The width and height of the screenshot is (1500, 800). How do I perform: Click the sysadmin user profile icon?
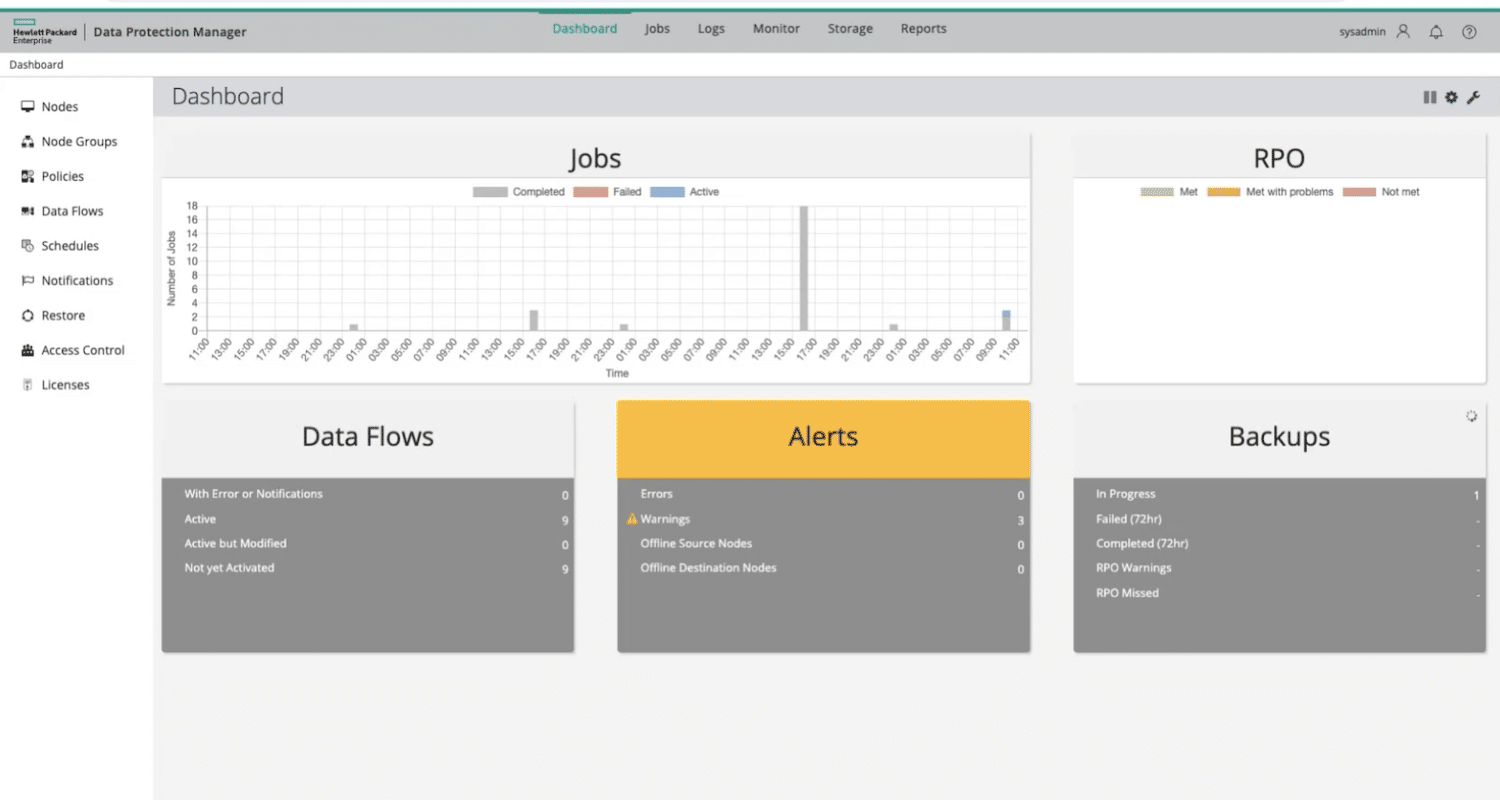pos(1403,31)
